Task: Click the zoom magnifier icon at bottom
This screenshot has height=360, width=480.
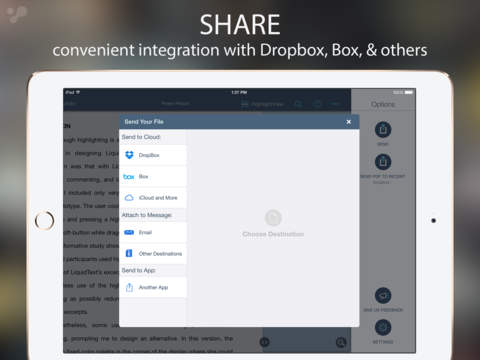Action: [341, 342]
